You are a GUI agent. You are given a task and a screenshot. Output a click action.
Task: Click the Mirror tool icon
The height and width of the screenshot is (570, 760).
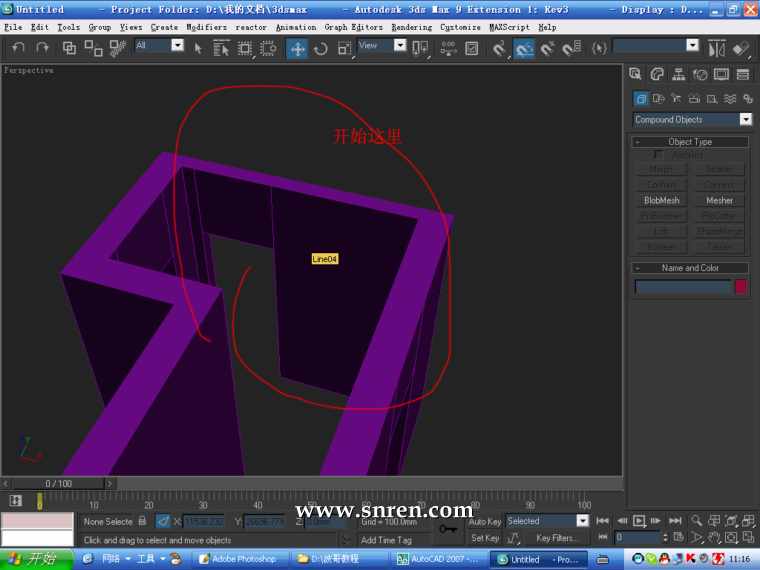click(716, 48)
